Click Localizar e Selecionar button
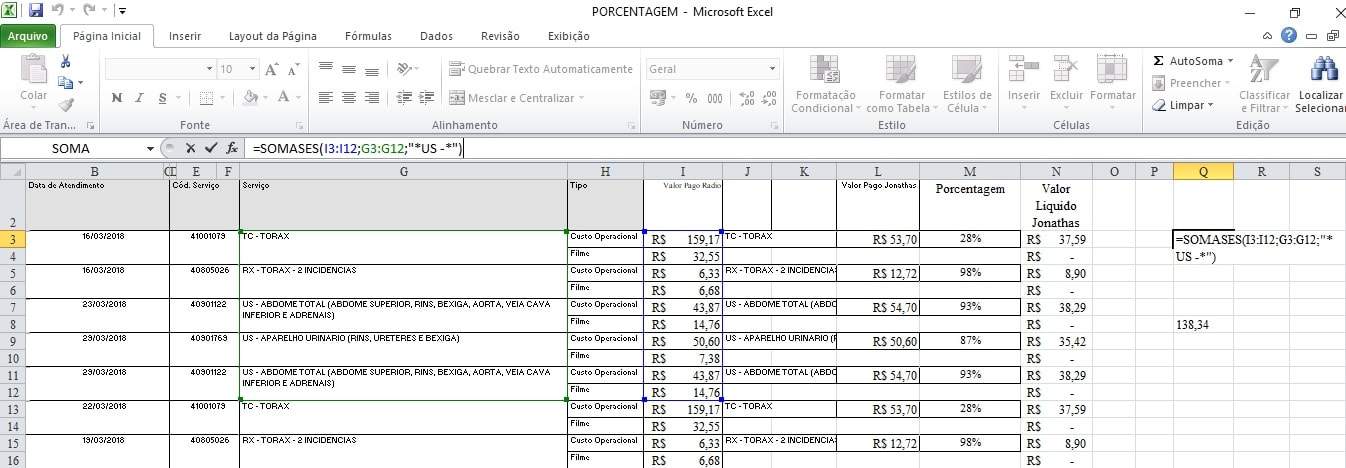This screenshot has height=468, width=1346. (1320, 84)
